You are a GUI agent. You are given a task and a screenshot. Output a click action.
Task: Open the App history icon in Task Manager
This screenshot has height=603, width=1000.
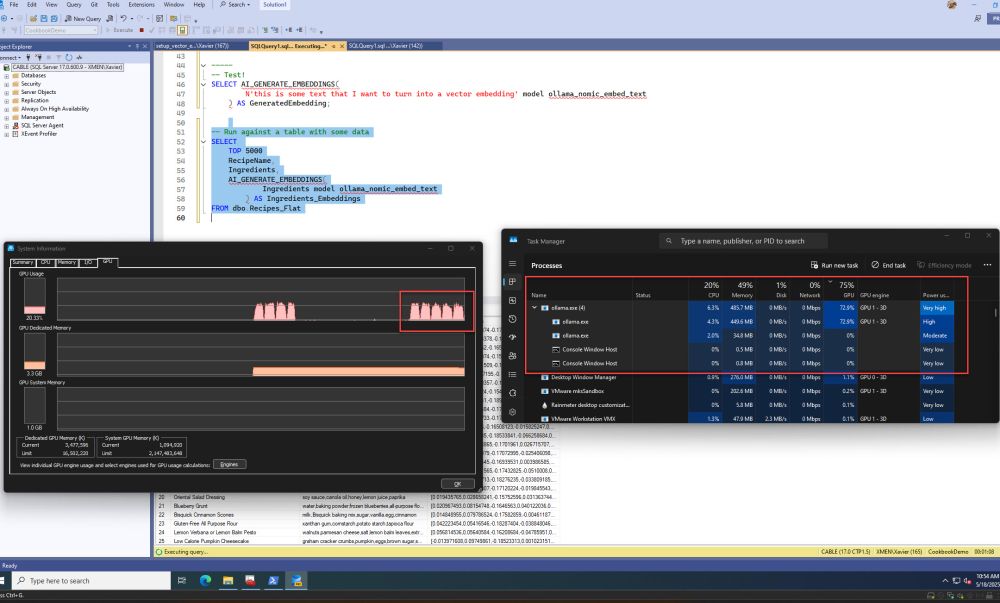[x=512, y=319]
